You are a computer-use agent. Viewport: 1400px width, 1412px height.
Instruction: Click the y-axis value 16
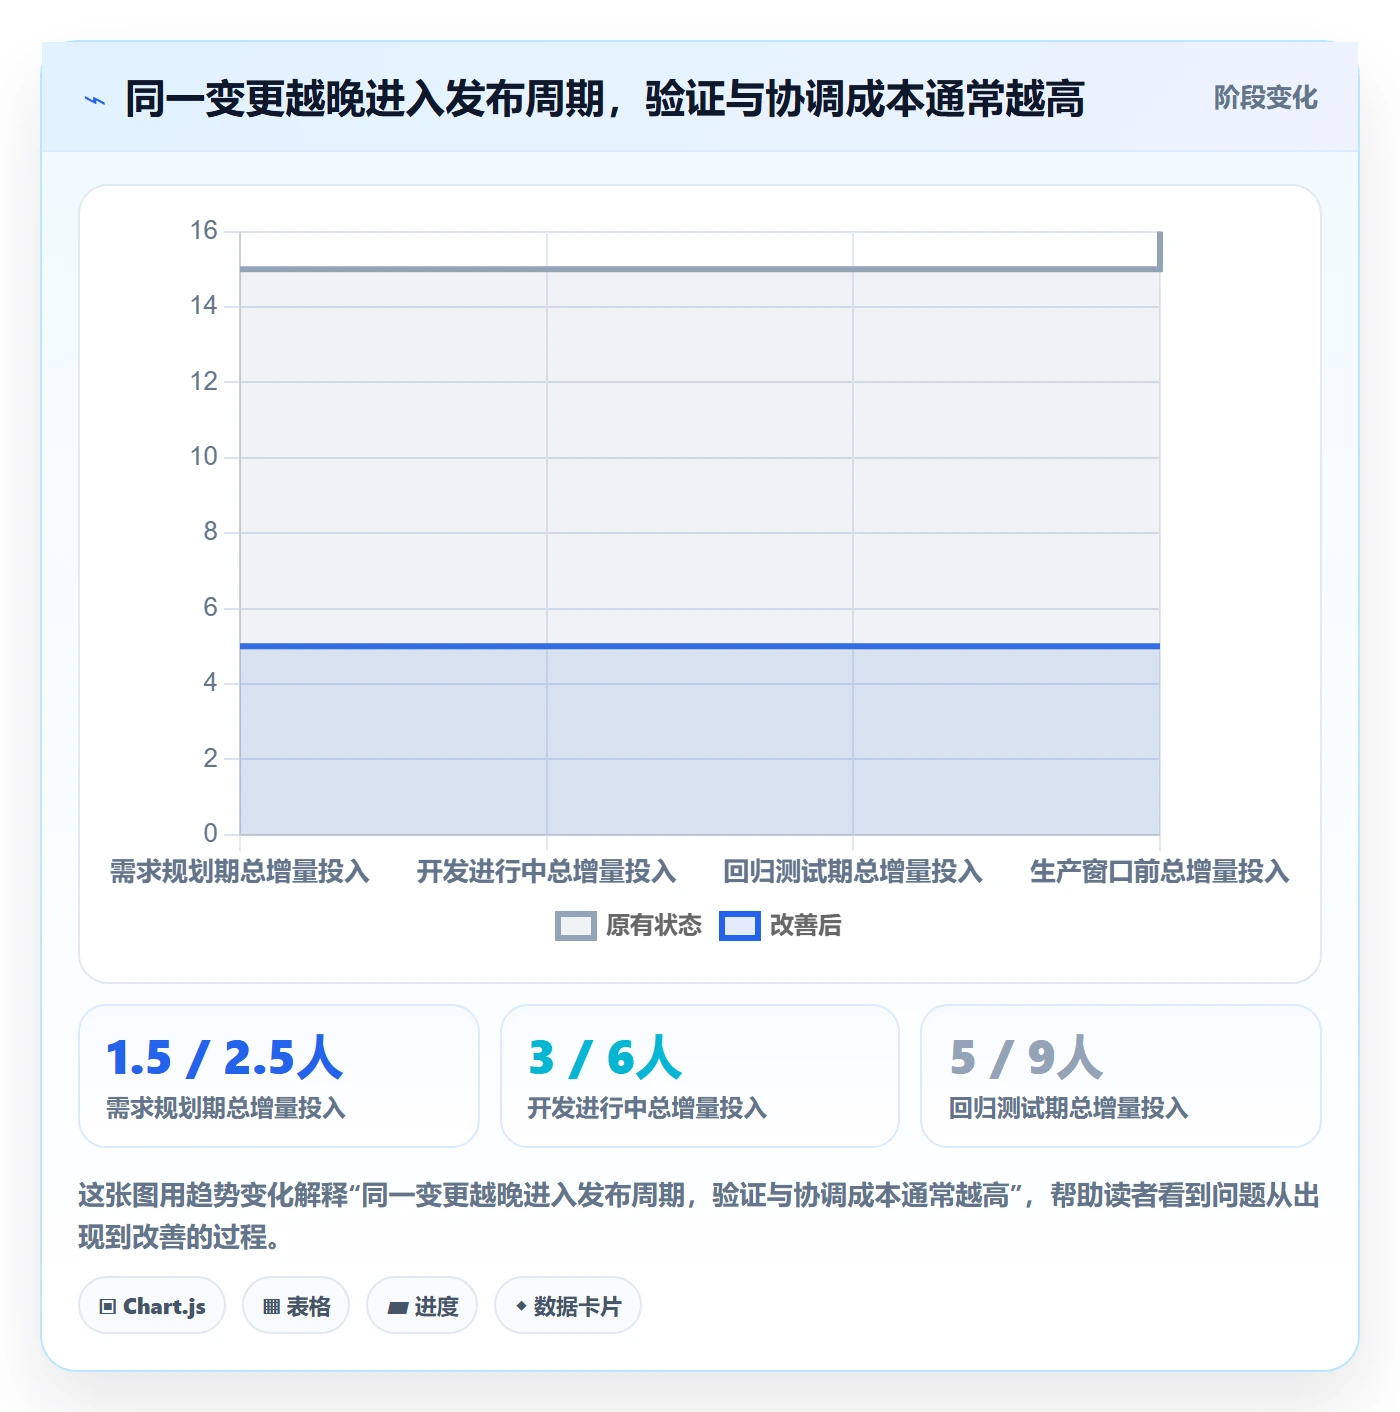pos(204,231)
